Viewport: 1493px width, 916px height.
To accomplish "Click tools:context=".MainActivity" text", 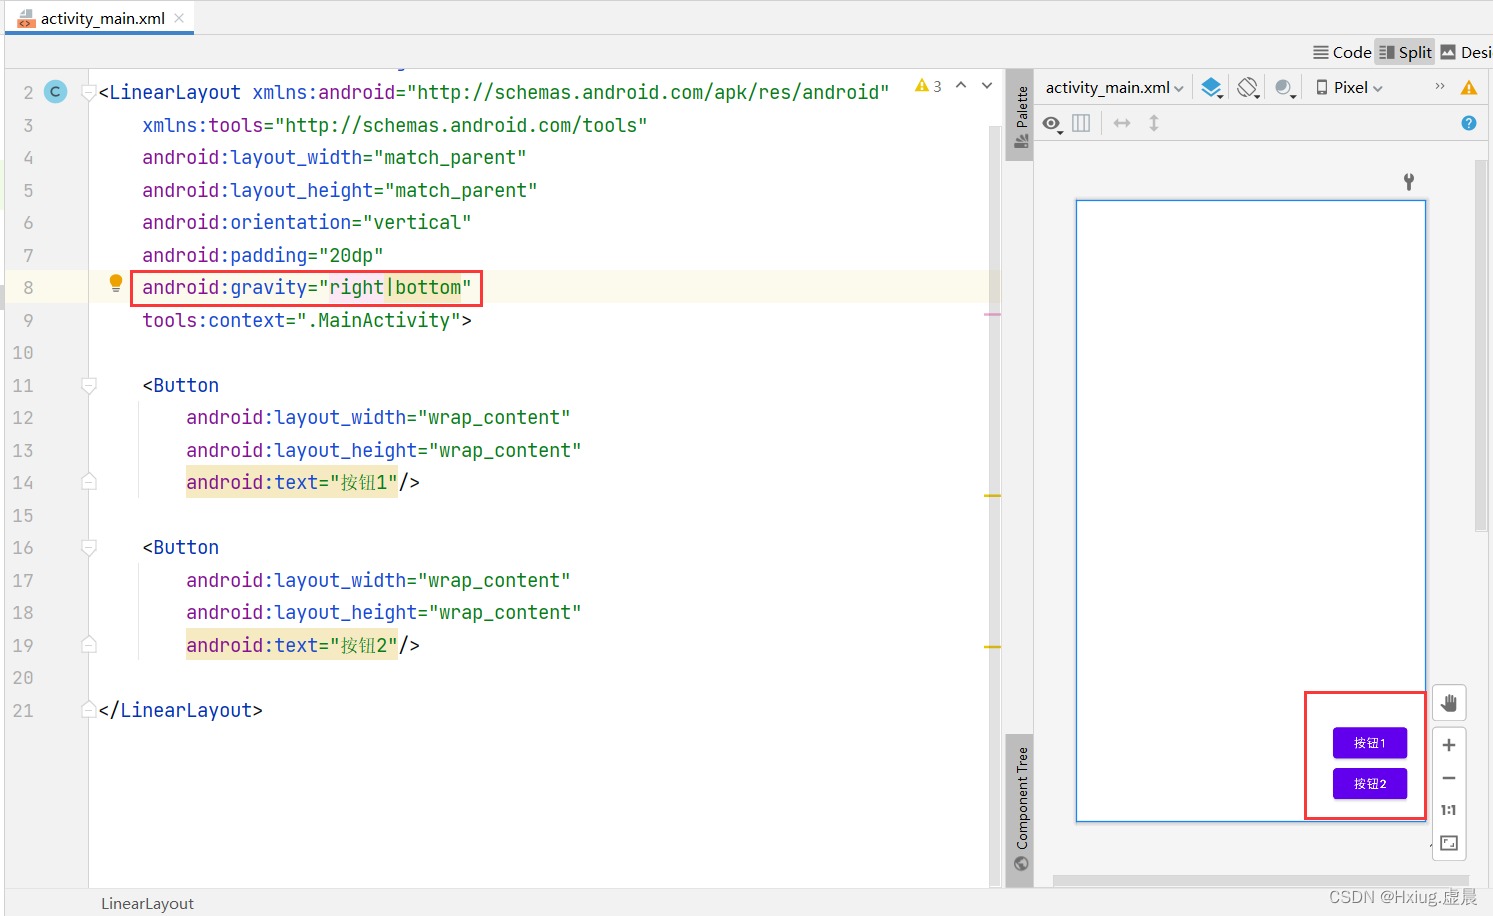I will coord(301,321).
